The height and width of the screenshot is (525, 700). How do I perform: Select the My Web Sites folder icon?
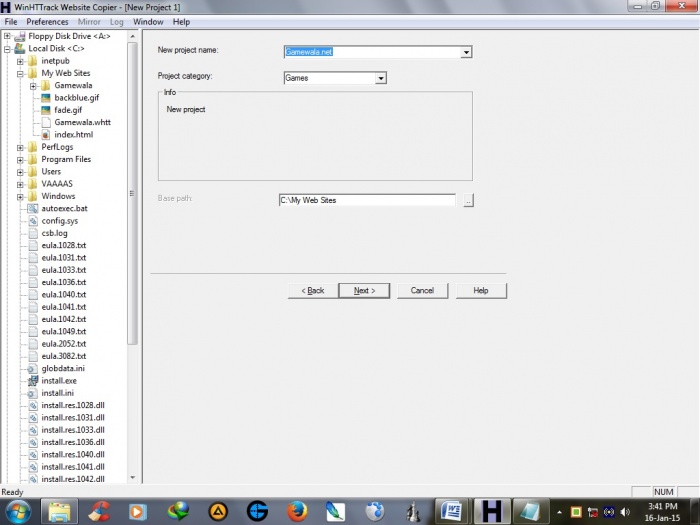click(33, 73)
